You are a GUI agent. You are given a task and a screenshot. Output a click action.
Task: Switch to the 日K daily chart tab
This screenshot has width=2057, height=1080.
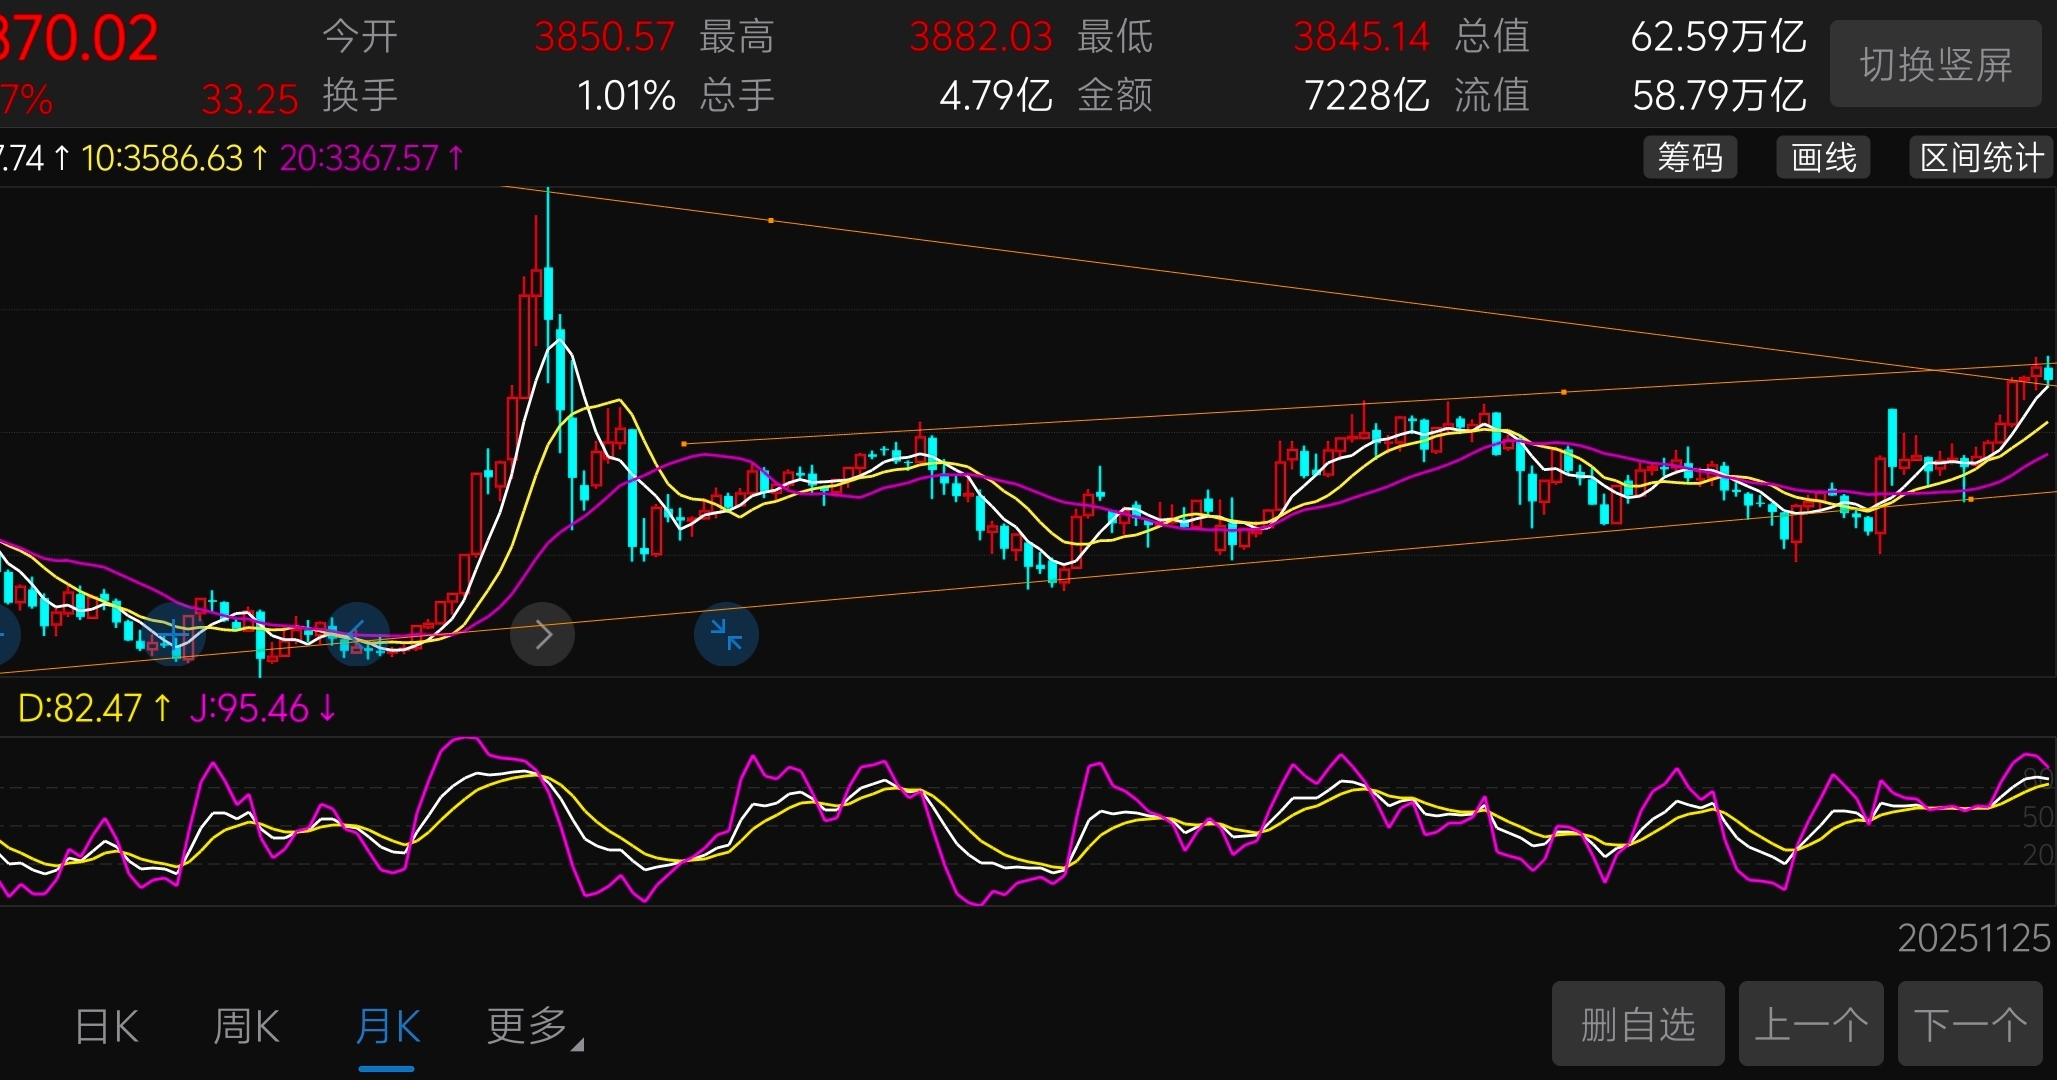coord(107,1027)
